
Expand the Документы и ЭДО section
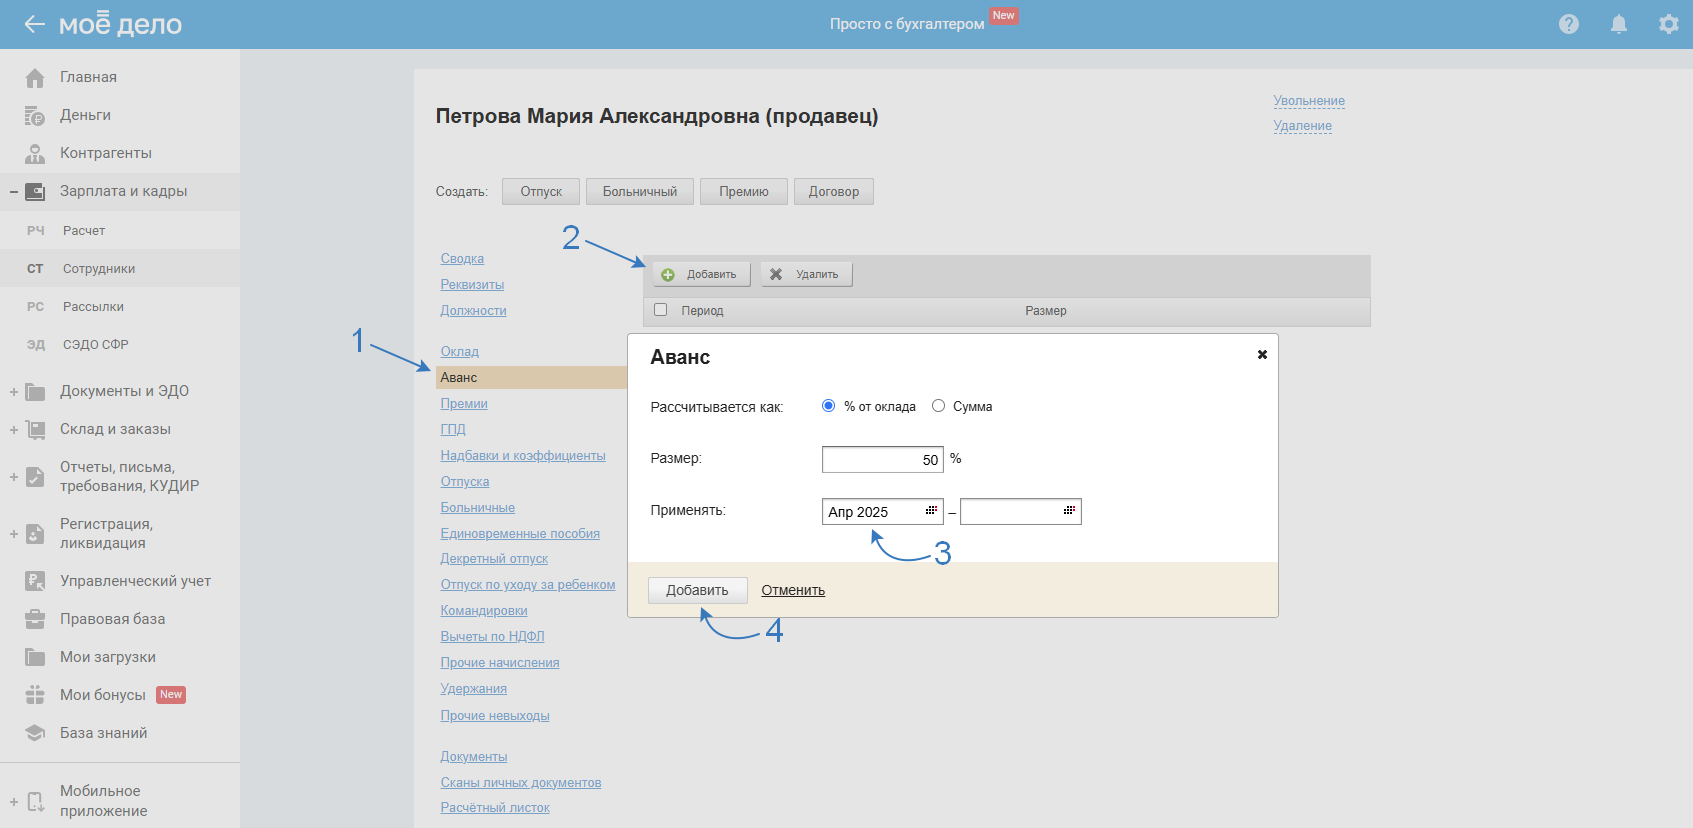point(14,392)
